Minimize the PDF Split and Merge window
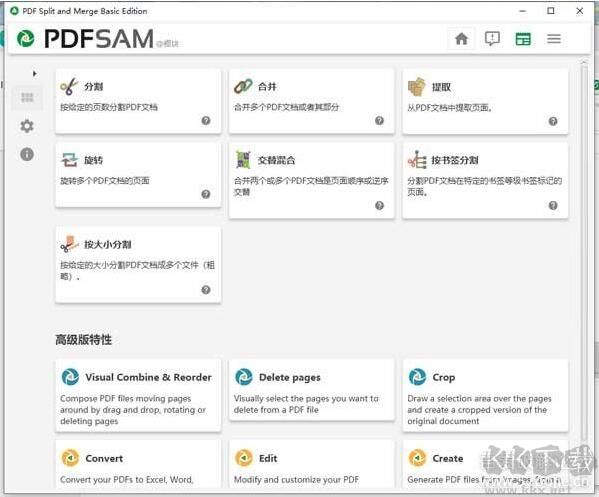Viewport: 599px width, 497px height. [523, 11]
